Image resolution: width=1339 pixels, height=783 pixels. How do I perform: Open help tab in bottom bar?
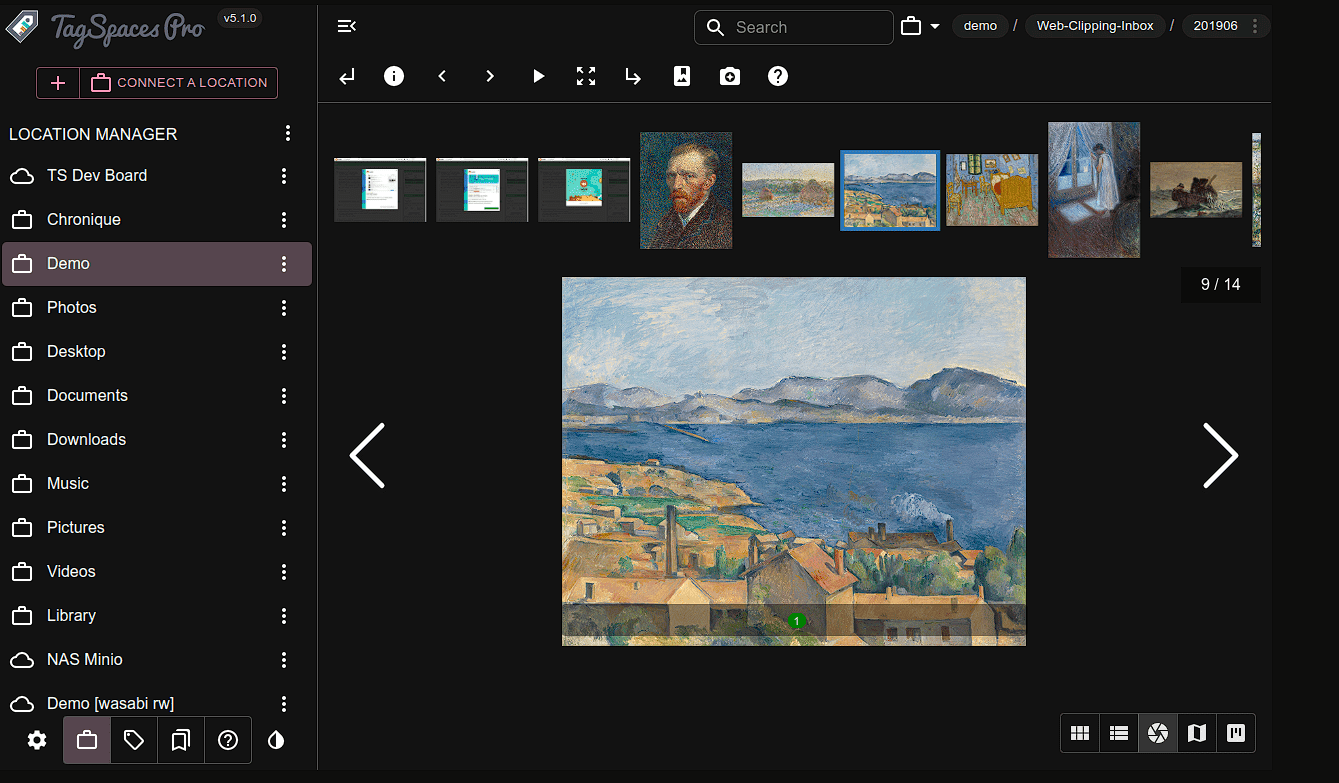pyautogui.click(x=228, y=740)
